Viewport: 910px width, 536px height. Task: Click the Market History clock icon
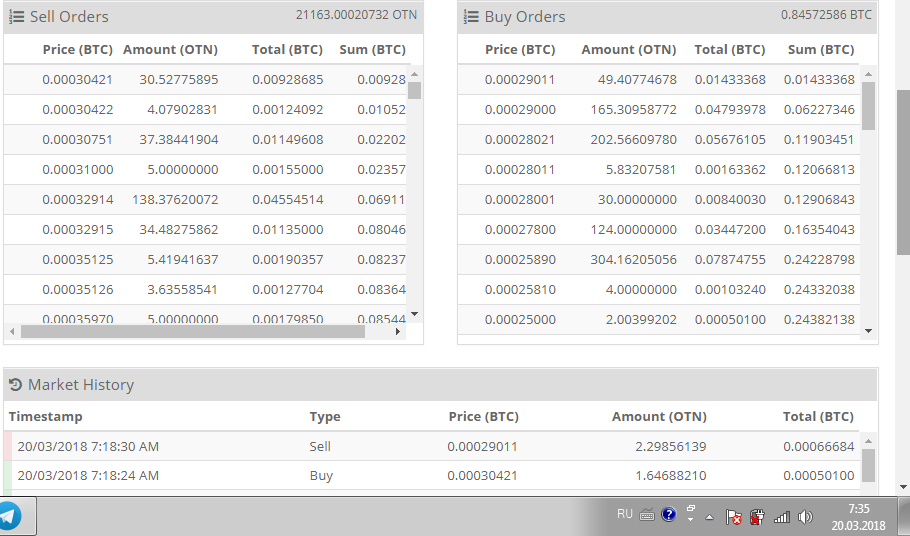point(15,385)
